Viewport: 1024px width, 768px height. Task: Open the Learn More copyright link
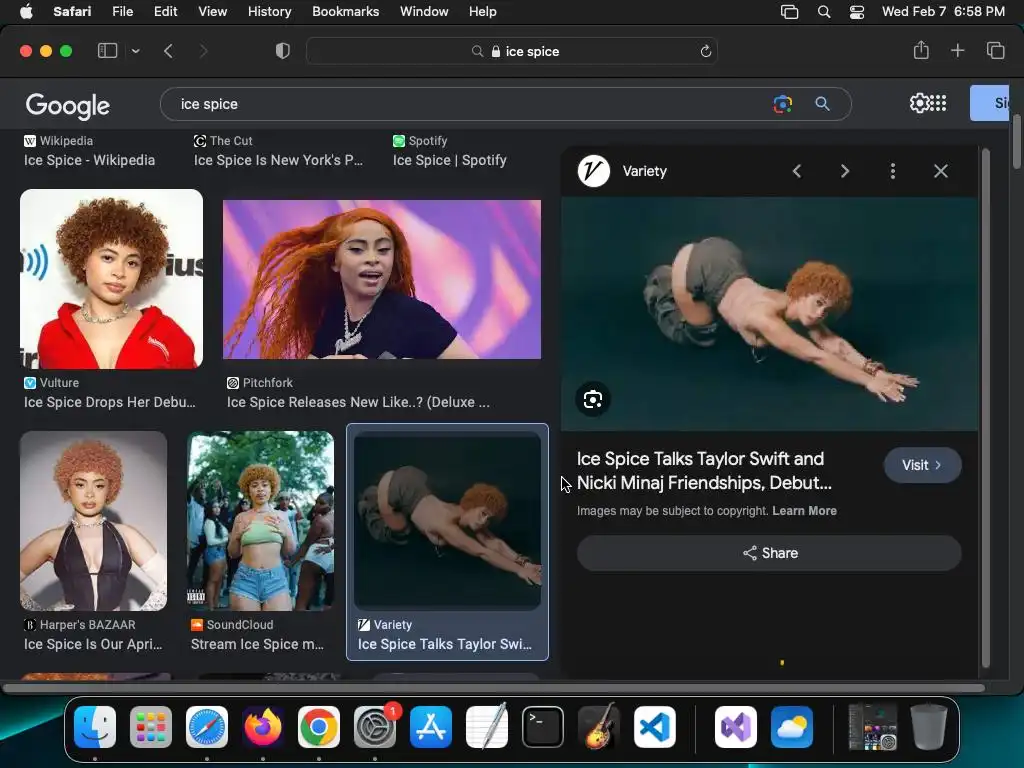tap(804, 511)
